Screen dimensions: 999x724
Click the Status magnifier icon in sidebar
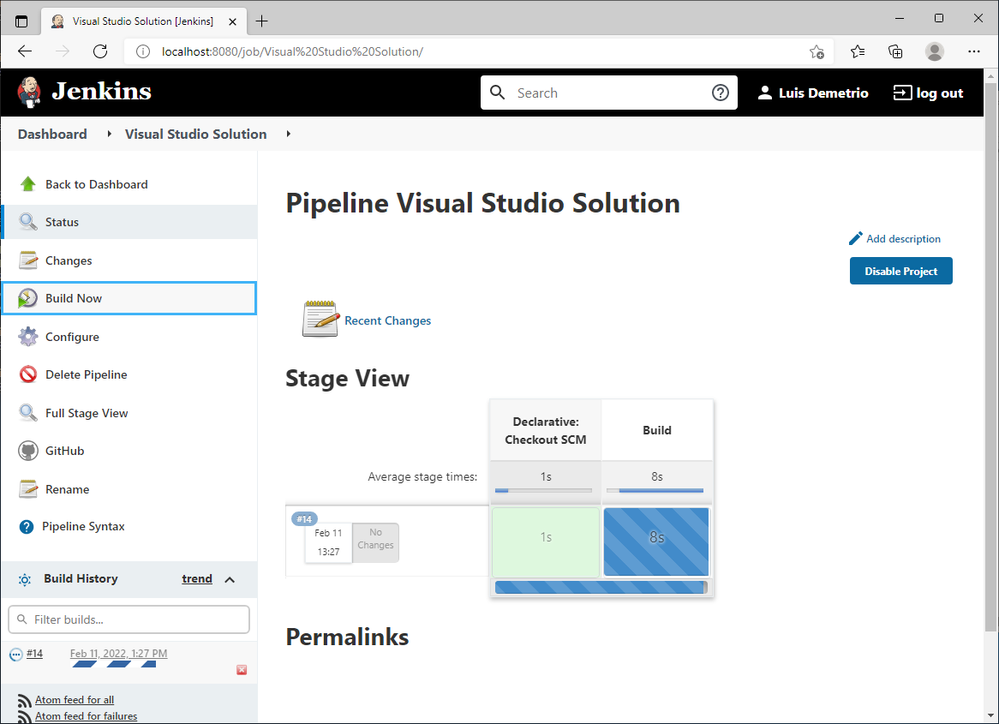[x=28, y=222]
